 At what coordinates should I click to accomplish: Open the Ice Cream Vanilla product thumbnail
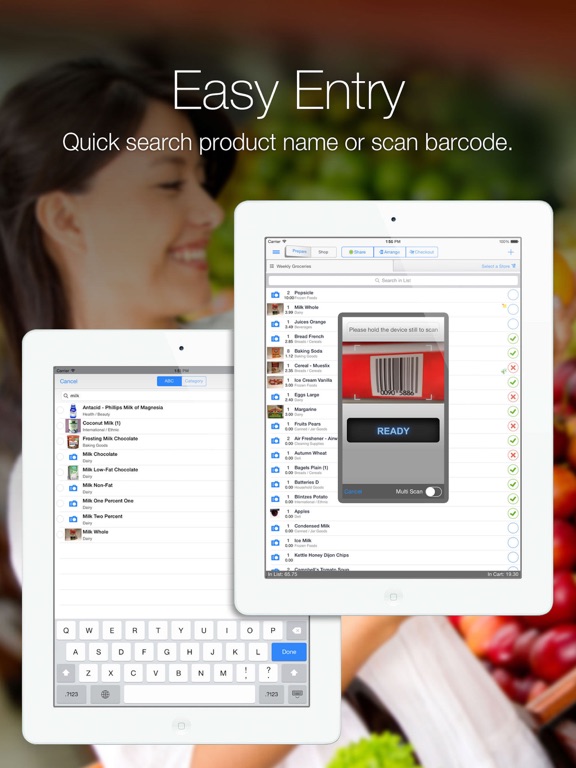click(x=275, y=382)
